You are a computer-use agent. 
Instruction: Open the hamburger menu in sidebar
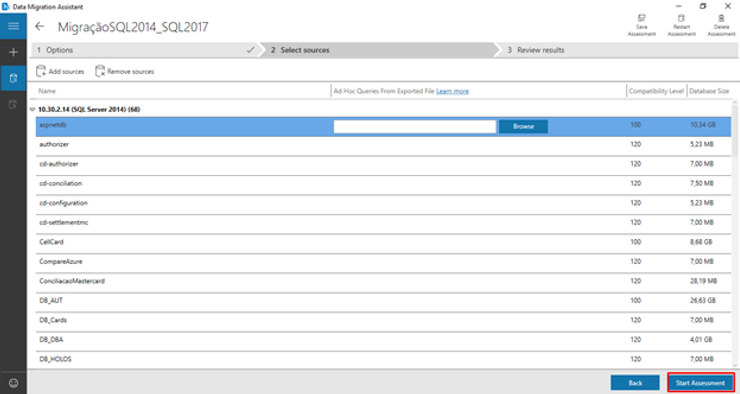point(13,26)
